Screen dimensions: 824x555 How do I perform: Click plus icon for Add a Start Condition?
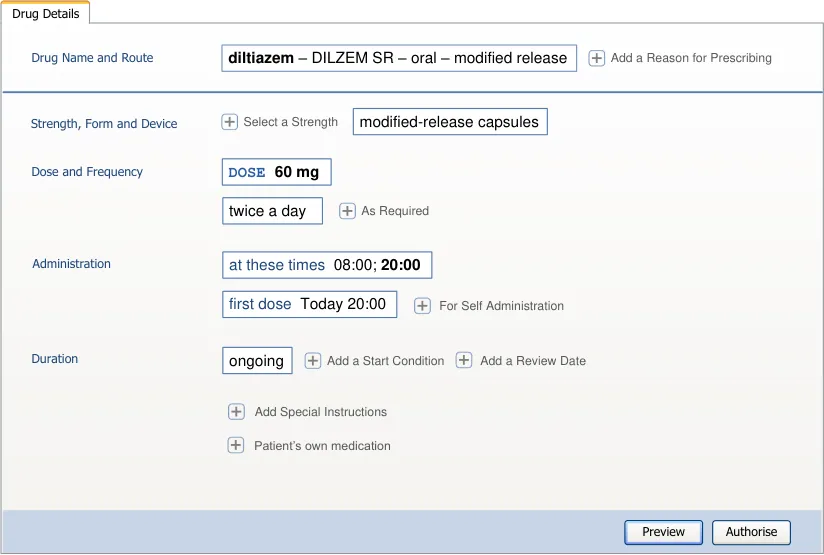(313, 360)
